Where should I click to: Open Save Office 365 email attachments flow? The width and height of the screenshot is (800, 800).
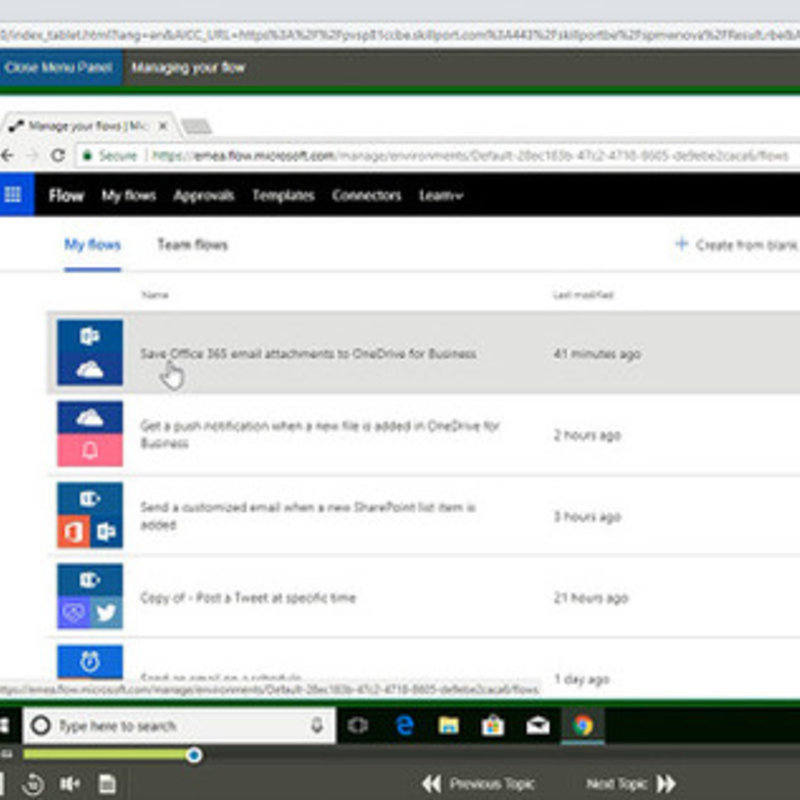pos(309,354)
